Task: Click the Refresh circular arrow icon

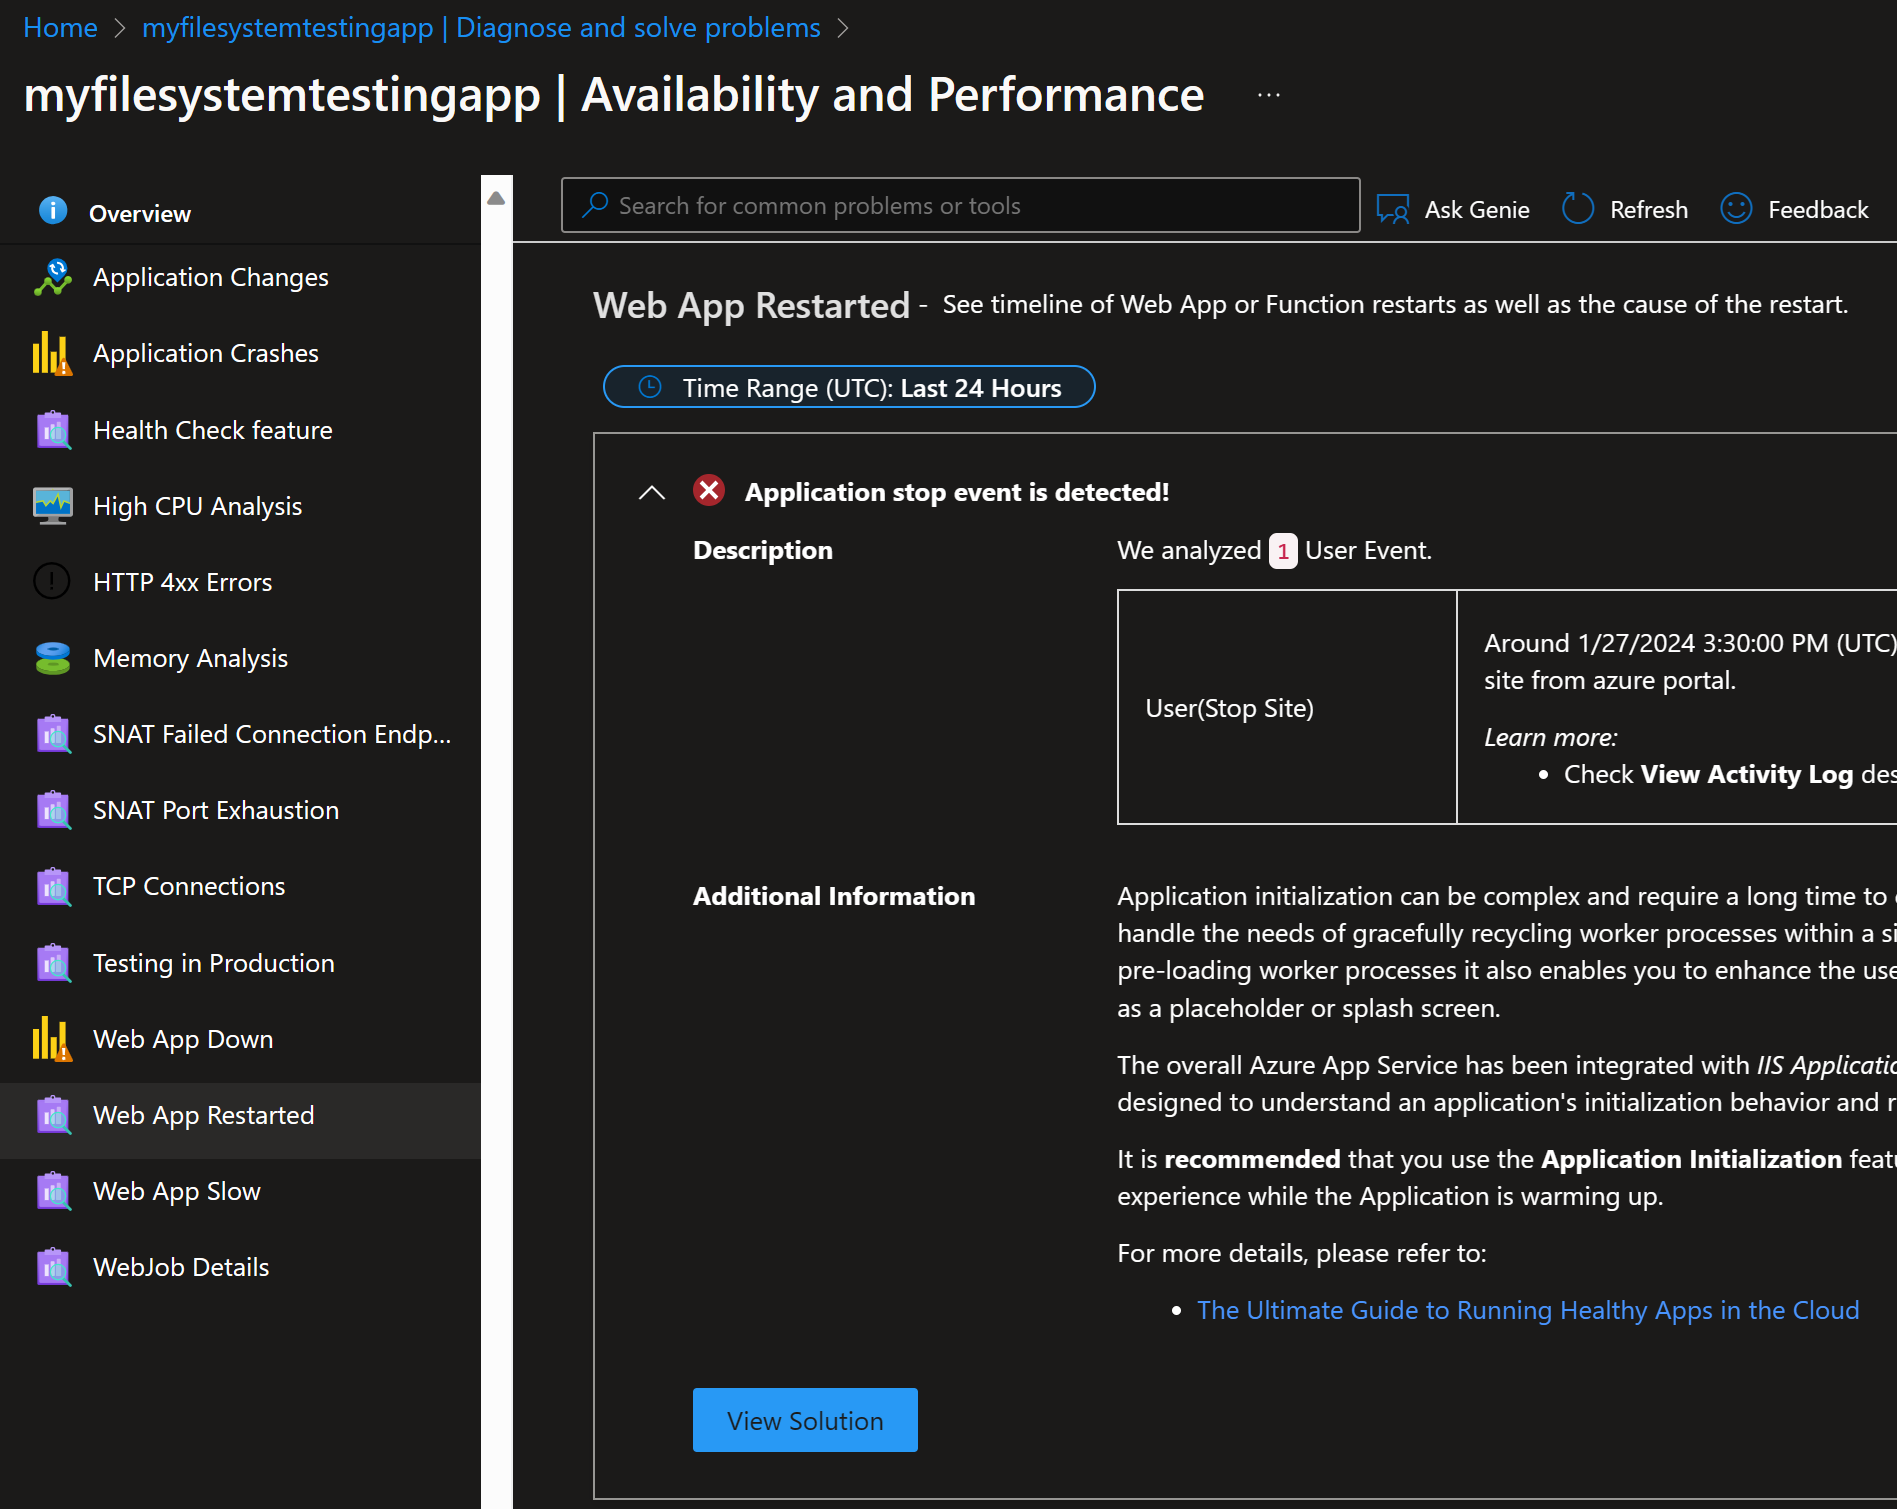Action: pyautogui.click(x=1578, y=208)
